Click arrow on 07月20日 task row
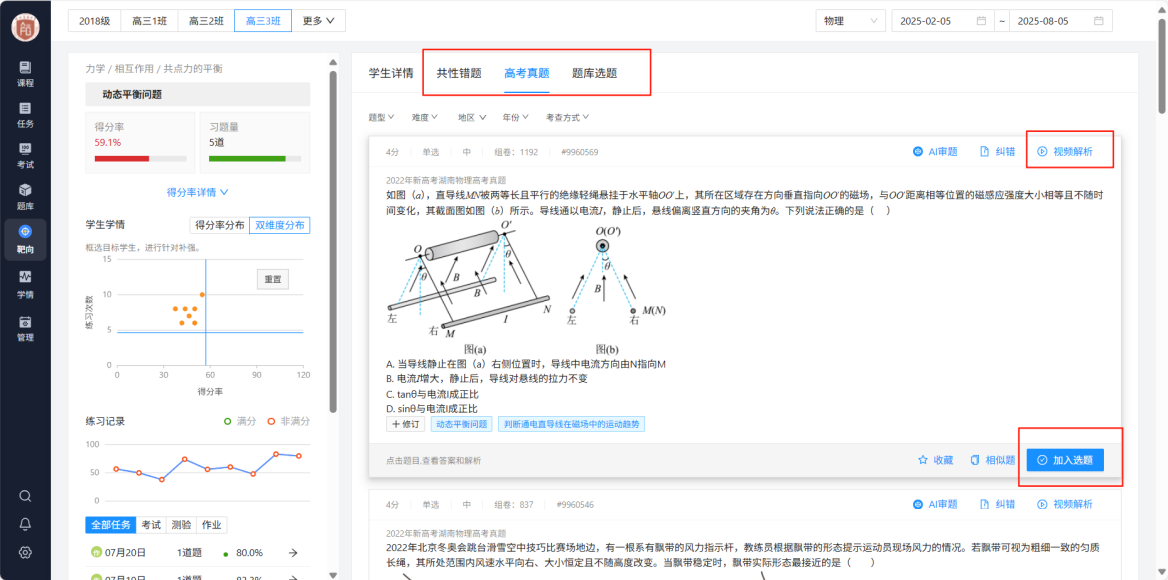 point(293,552)
